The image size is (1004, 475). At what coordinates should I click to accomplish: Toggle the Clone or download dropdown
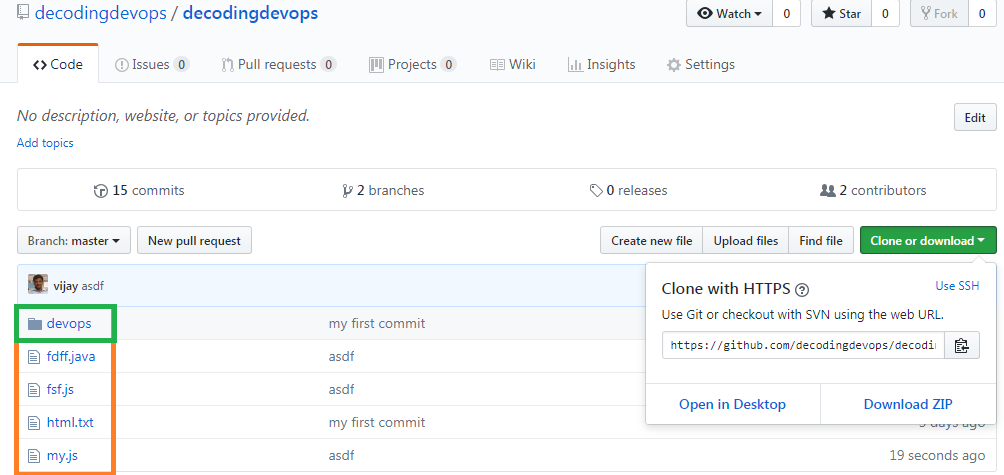pos(928,241)
